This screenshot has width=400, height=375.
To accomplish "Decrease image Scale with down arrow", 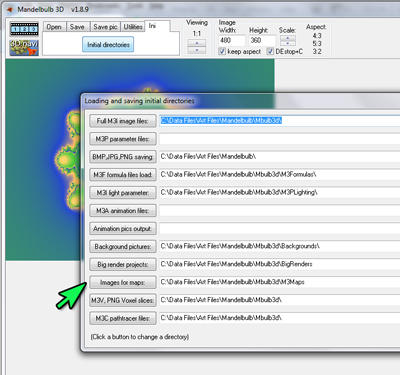I will [x=288, y=43].
